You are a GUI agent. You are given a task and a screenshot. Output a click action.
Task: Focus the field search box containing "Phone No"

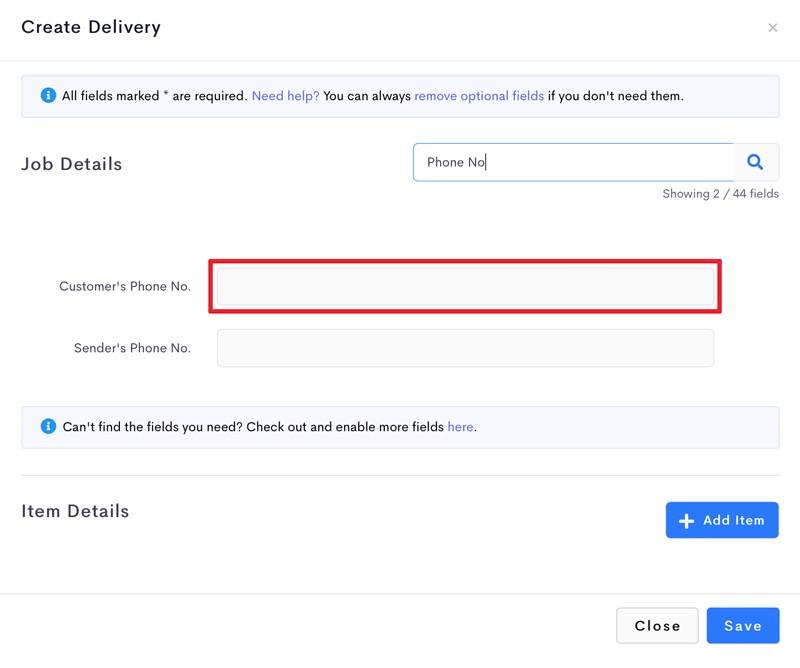point(573,162)
